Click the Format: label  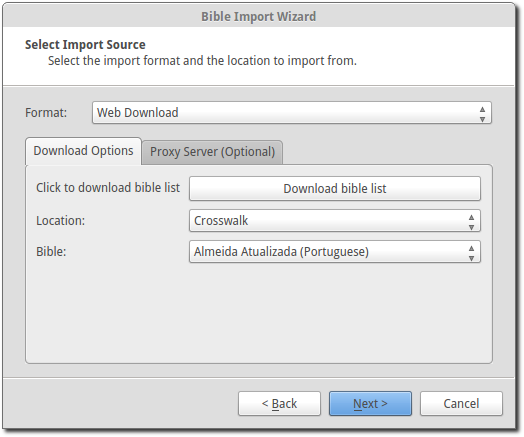[46, 113]
